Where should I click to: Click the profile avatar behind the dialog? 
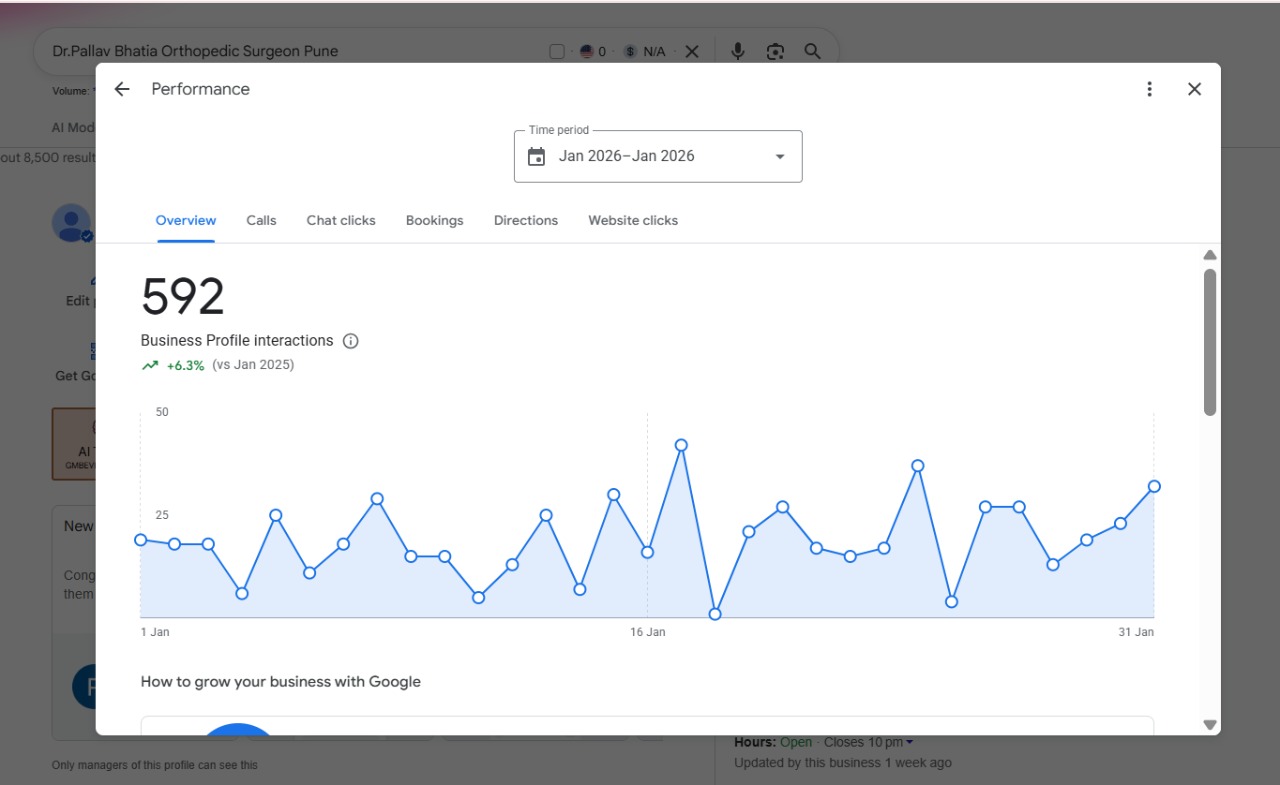click(x=71, y=223)
